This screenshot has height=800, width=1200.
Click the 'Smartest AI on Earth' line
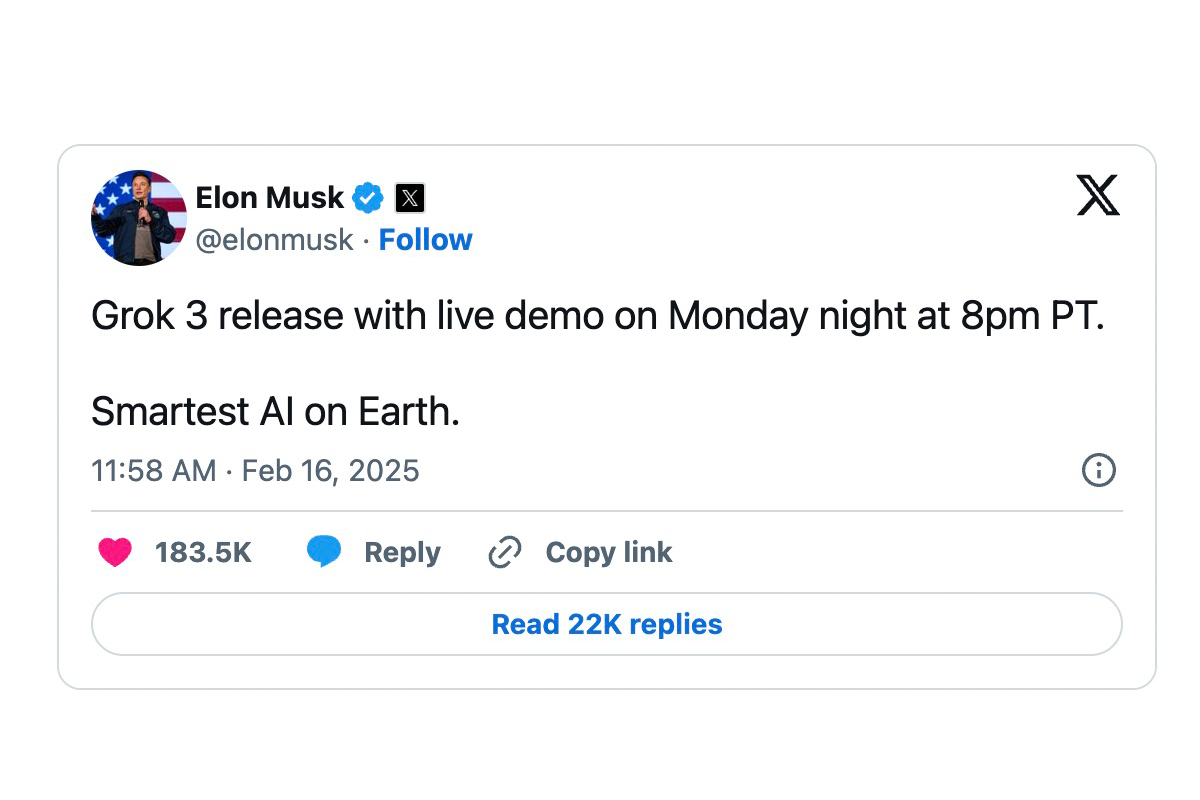(275, 411)
